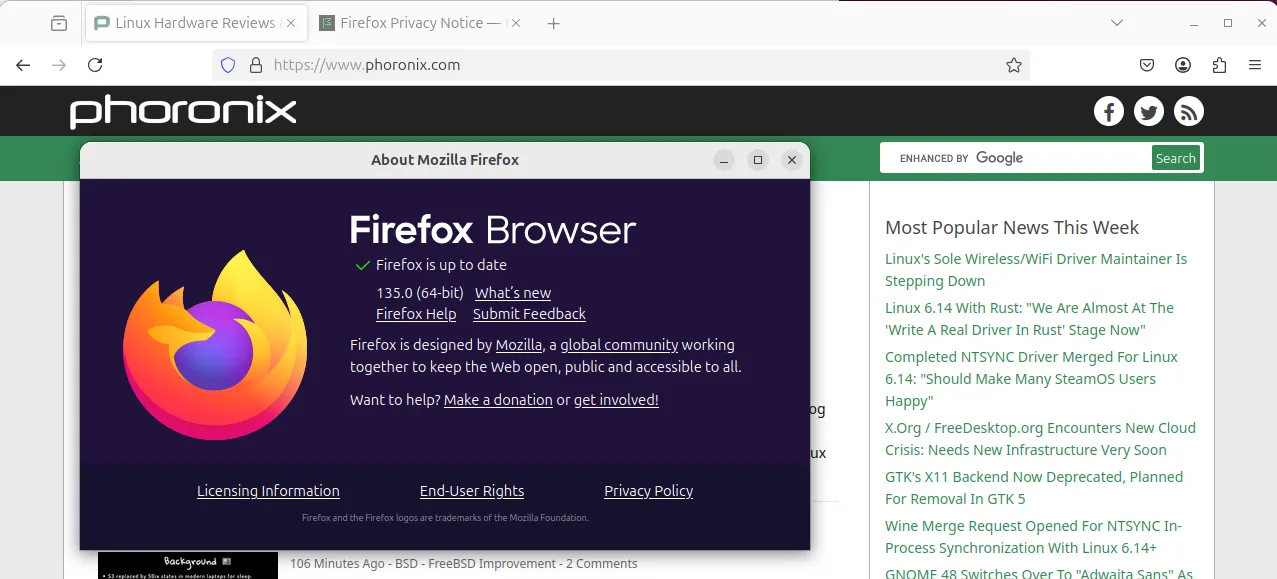Open the Firefox View icon
1277x579 pixels.
click(x=59, y=23)
